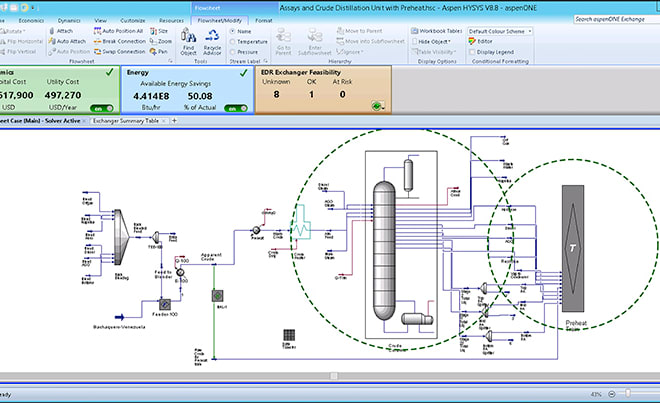Select the BAL-1 balance block
Screen dimensions: 660x403
tap(217, 296)
